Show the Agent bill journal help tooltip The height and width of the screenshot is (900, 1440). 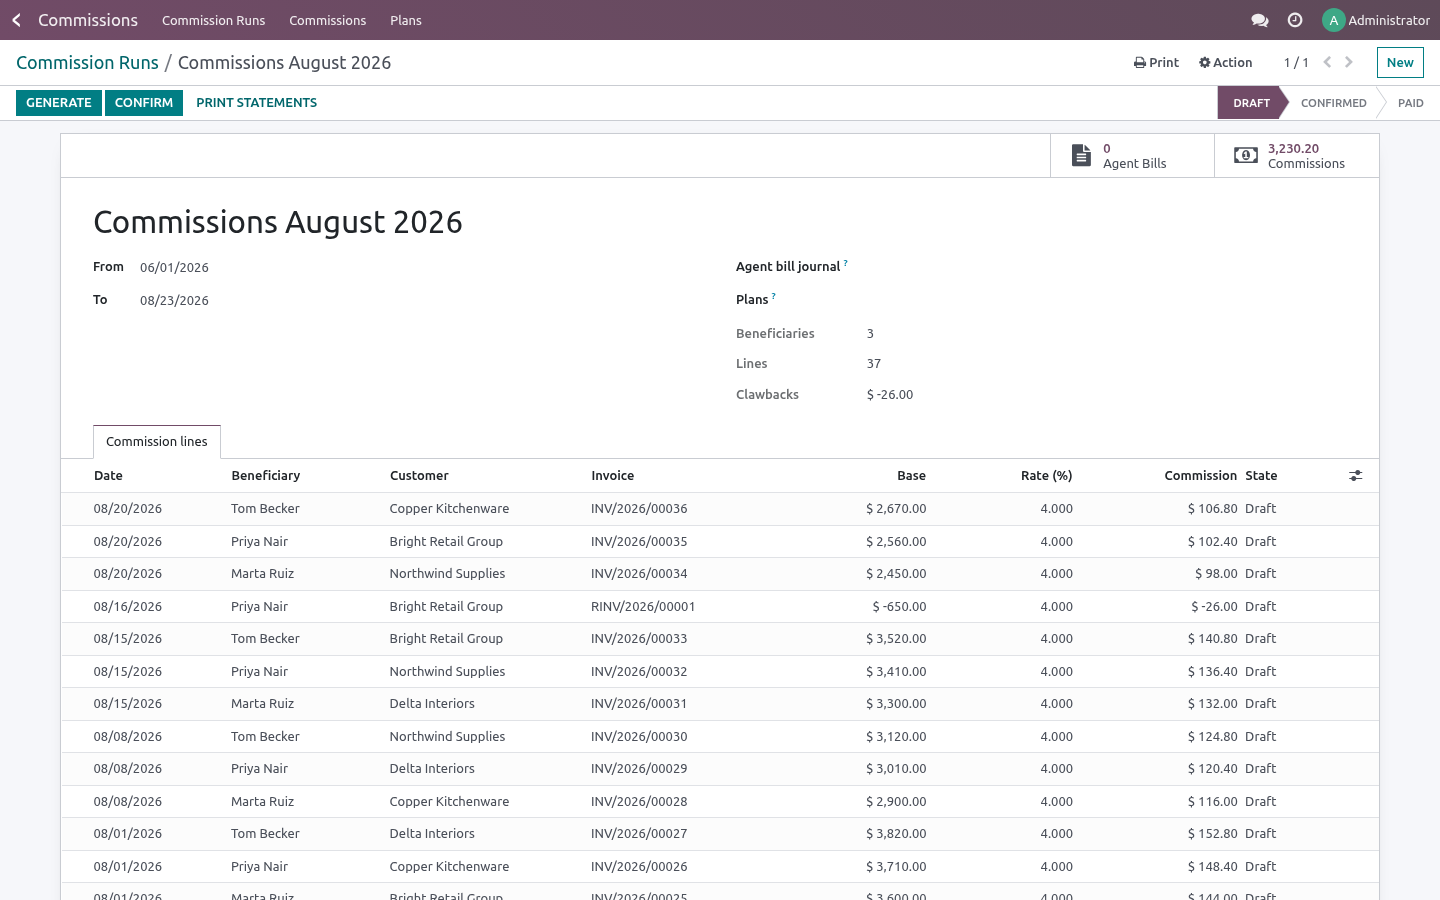pos(845,263)
